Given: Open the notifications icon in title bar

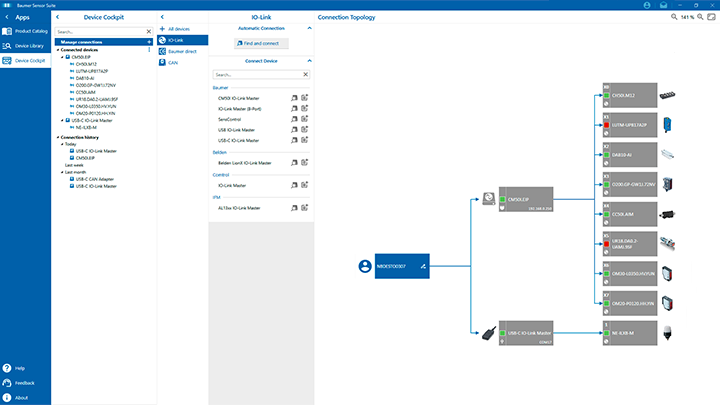Looking at the screenshot, I should (x=664, y=5).
